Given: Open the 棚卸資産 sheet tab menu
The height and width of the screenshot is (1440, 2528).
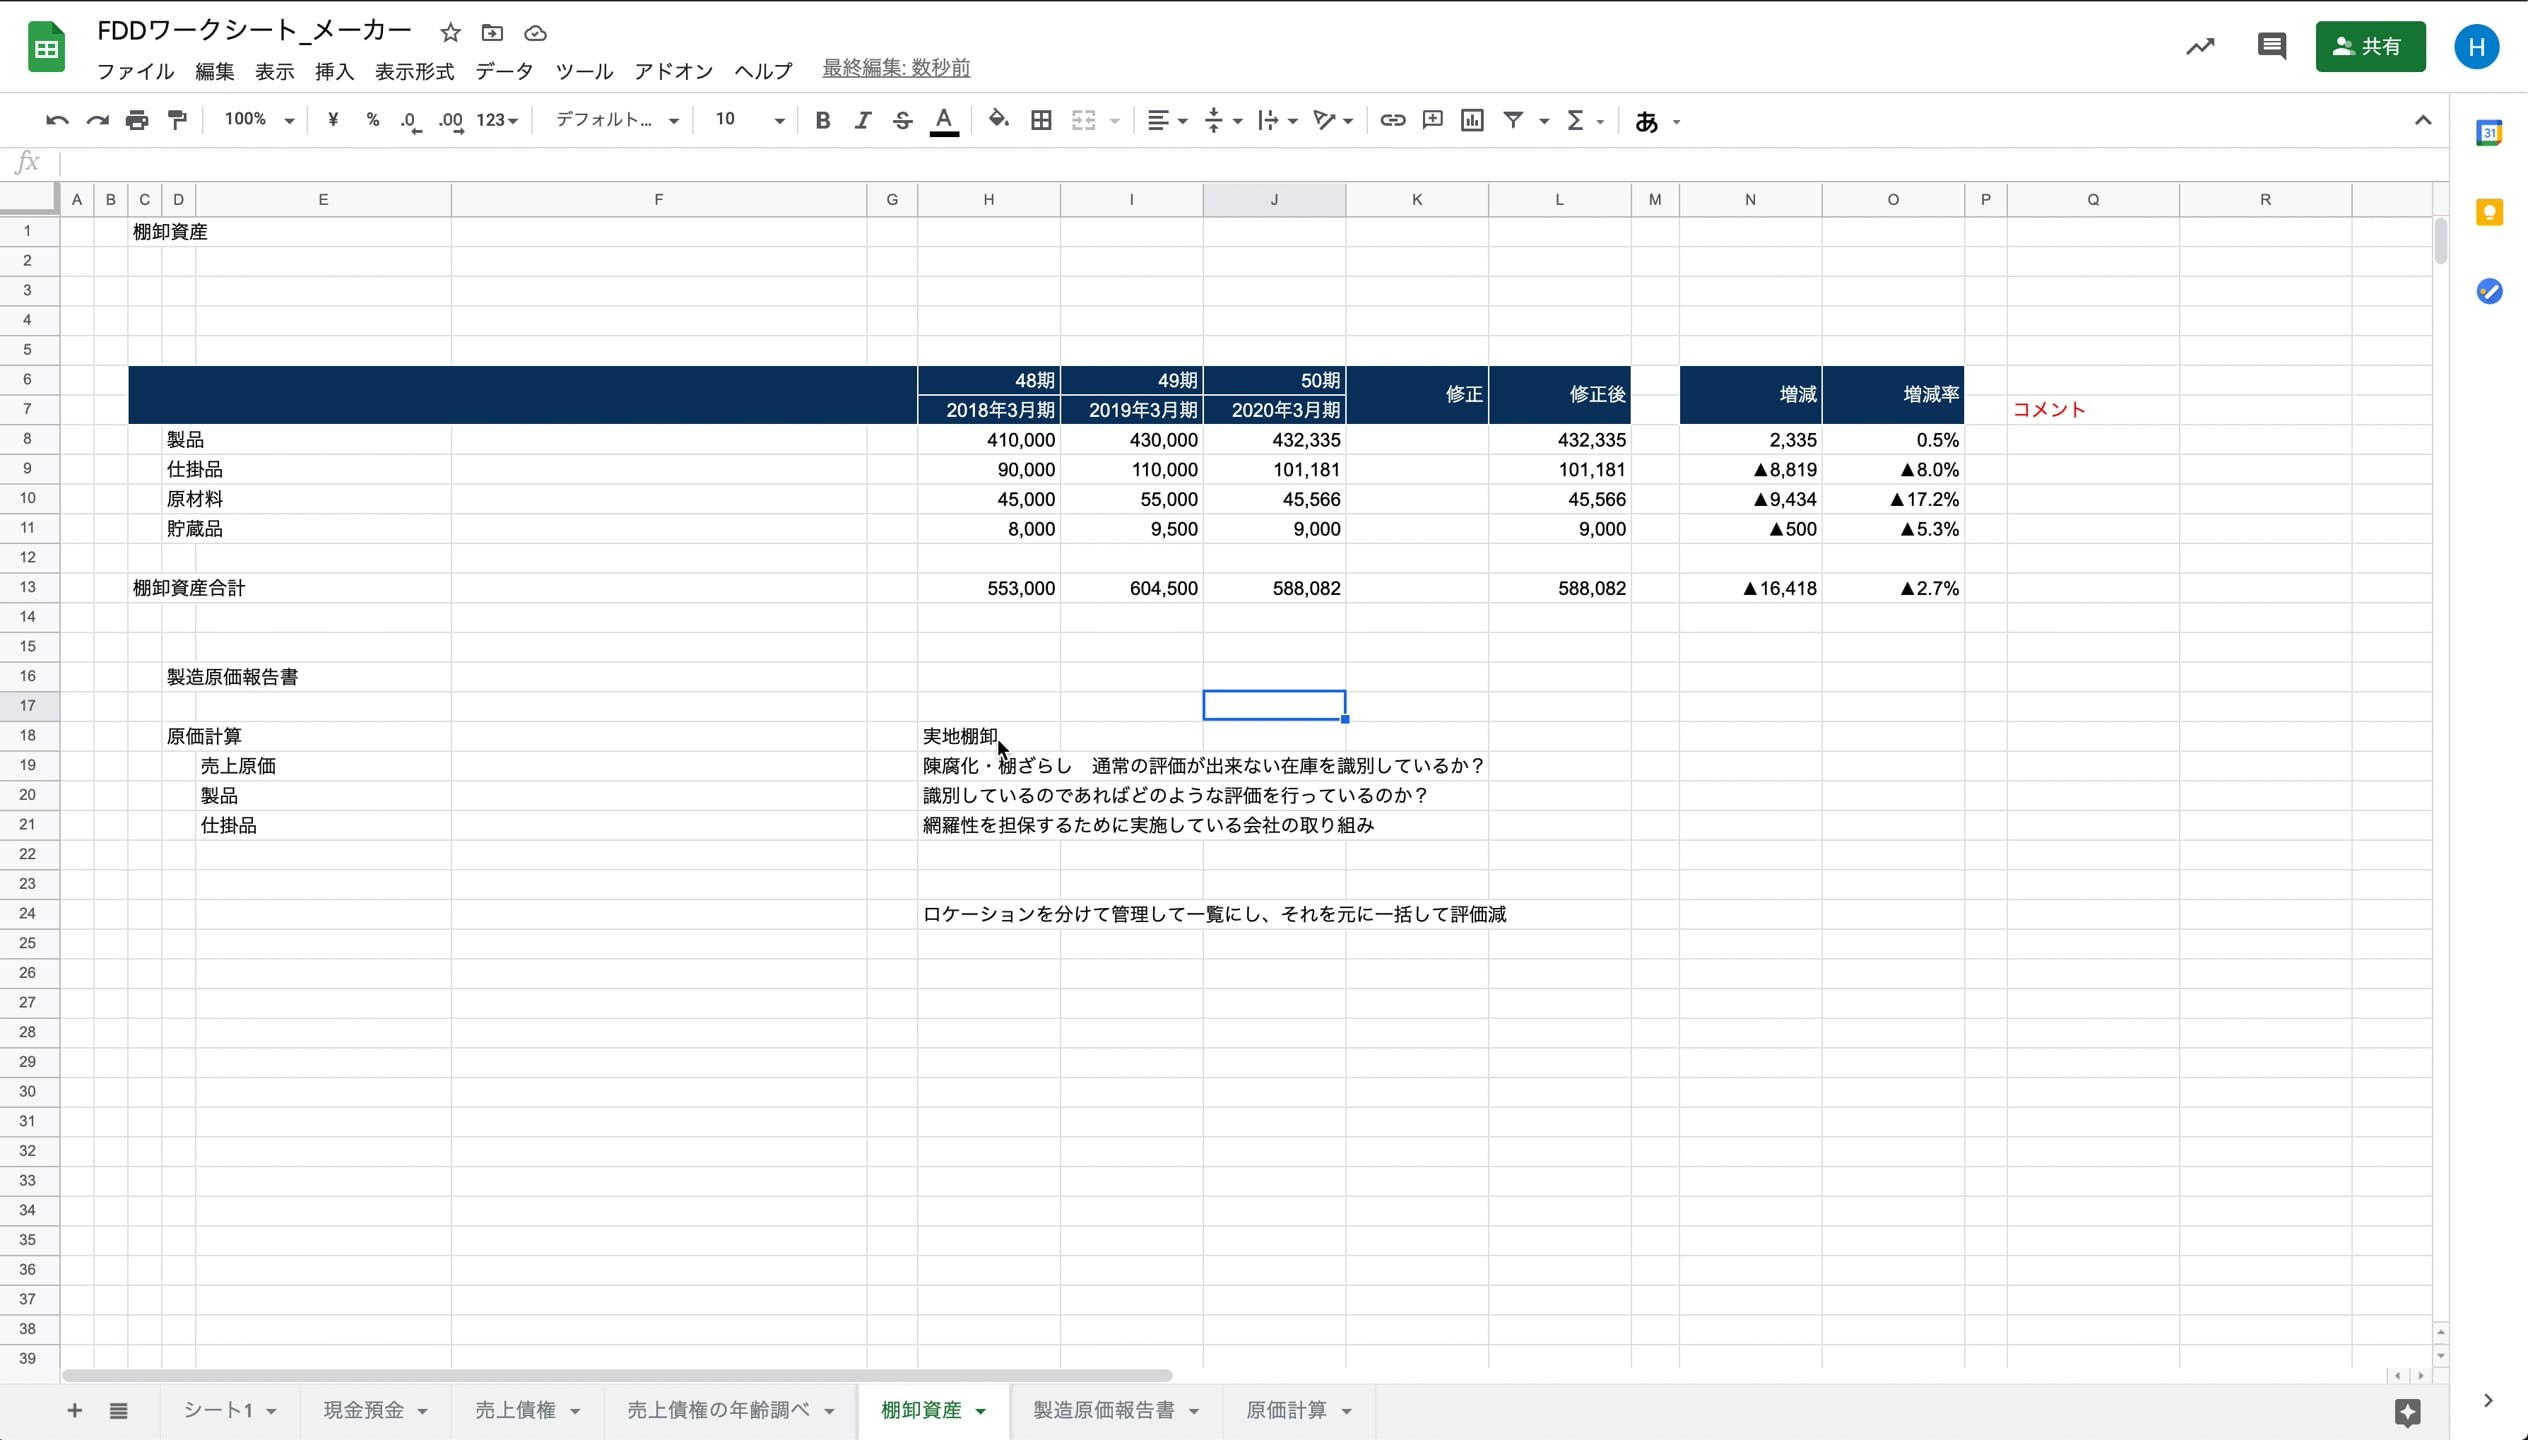Looking at the screenshot, I should pos(982,1410).
